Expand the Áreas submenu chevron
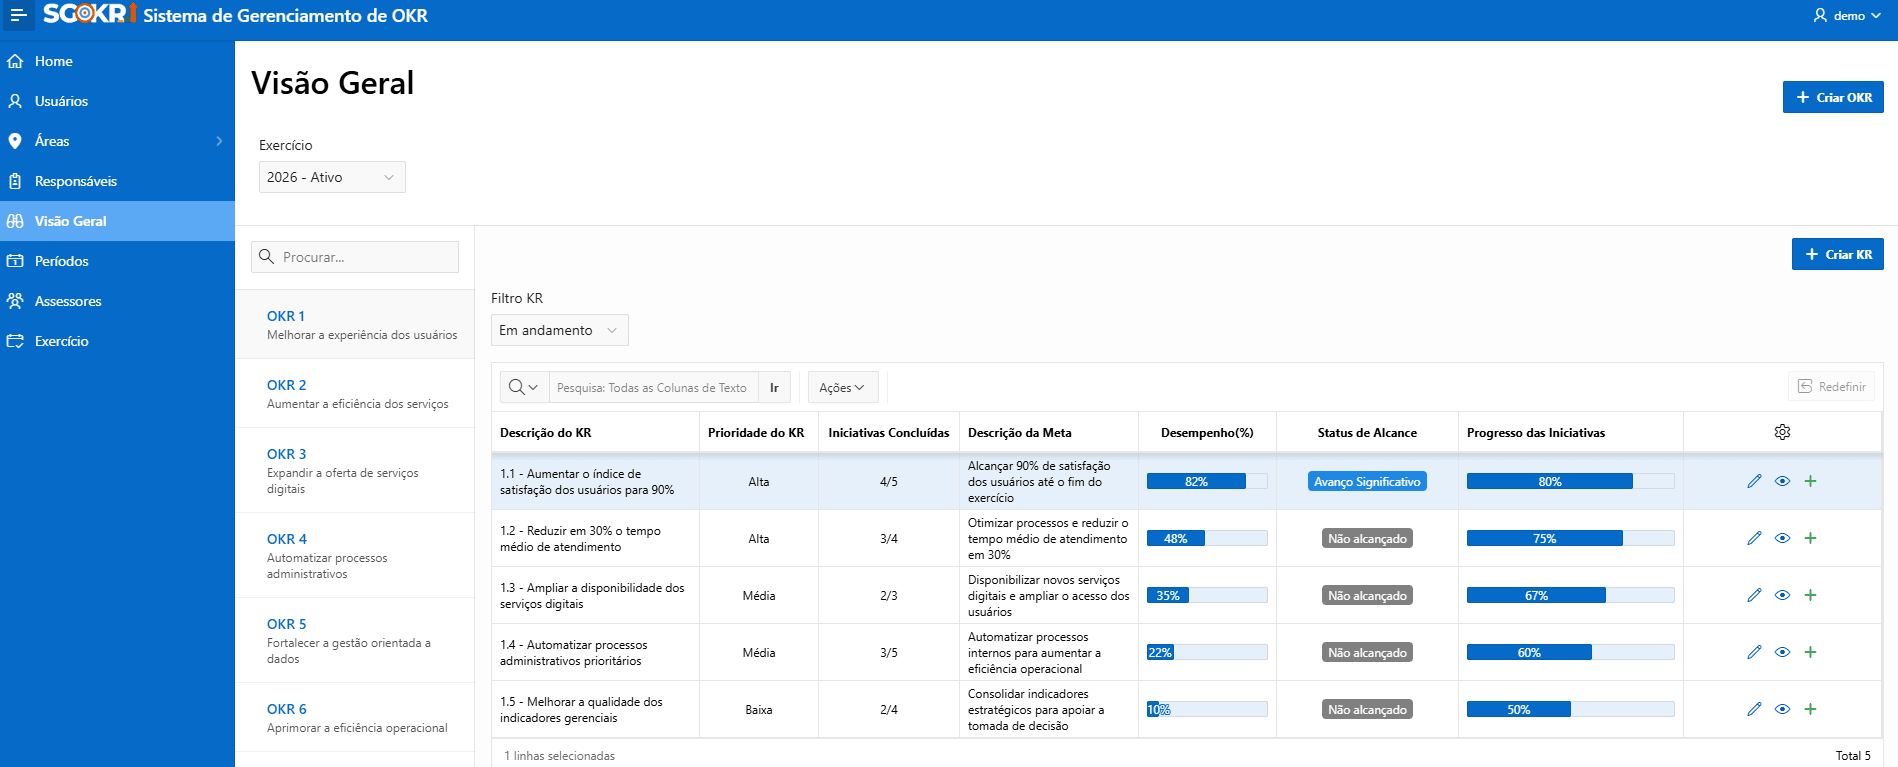1898x767 pixels. tap(219, 141)
